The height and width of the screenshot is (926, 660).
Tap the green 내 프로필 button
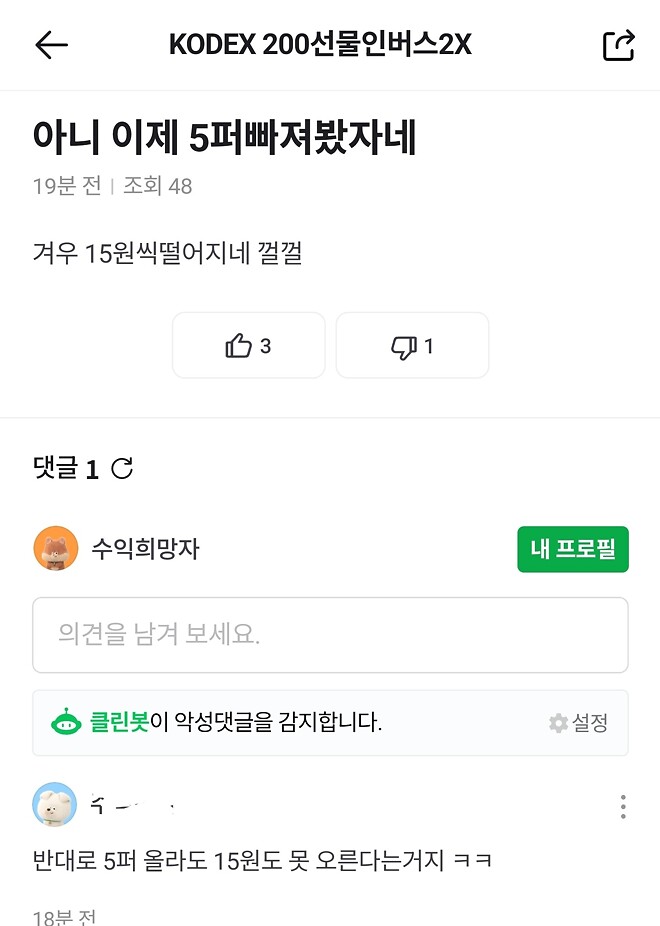(x=572, y=549)
